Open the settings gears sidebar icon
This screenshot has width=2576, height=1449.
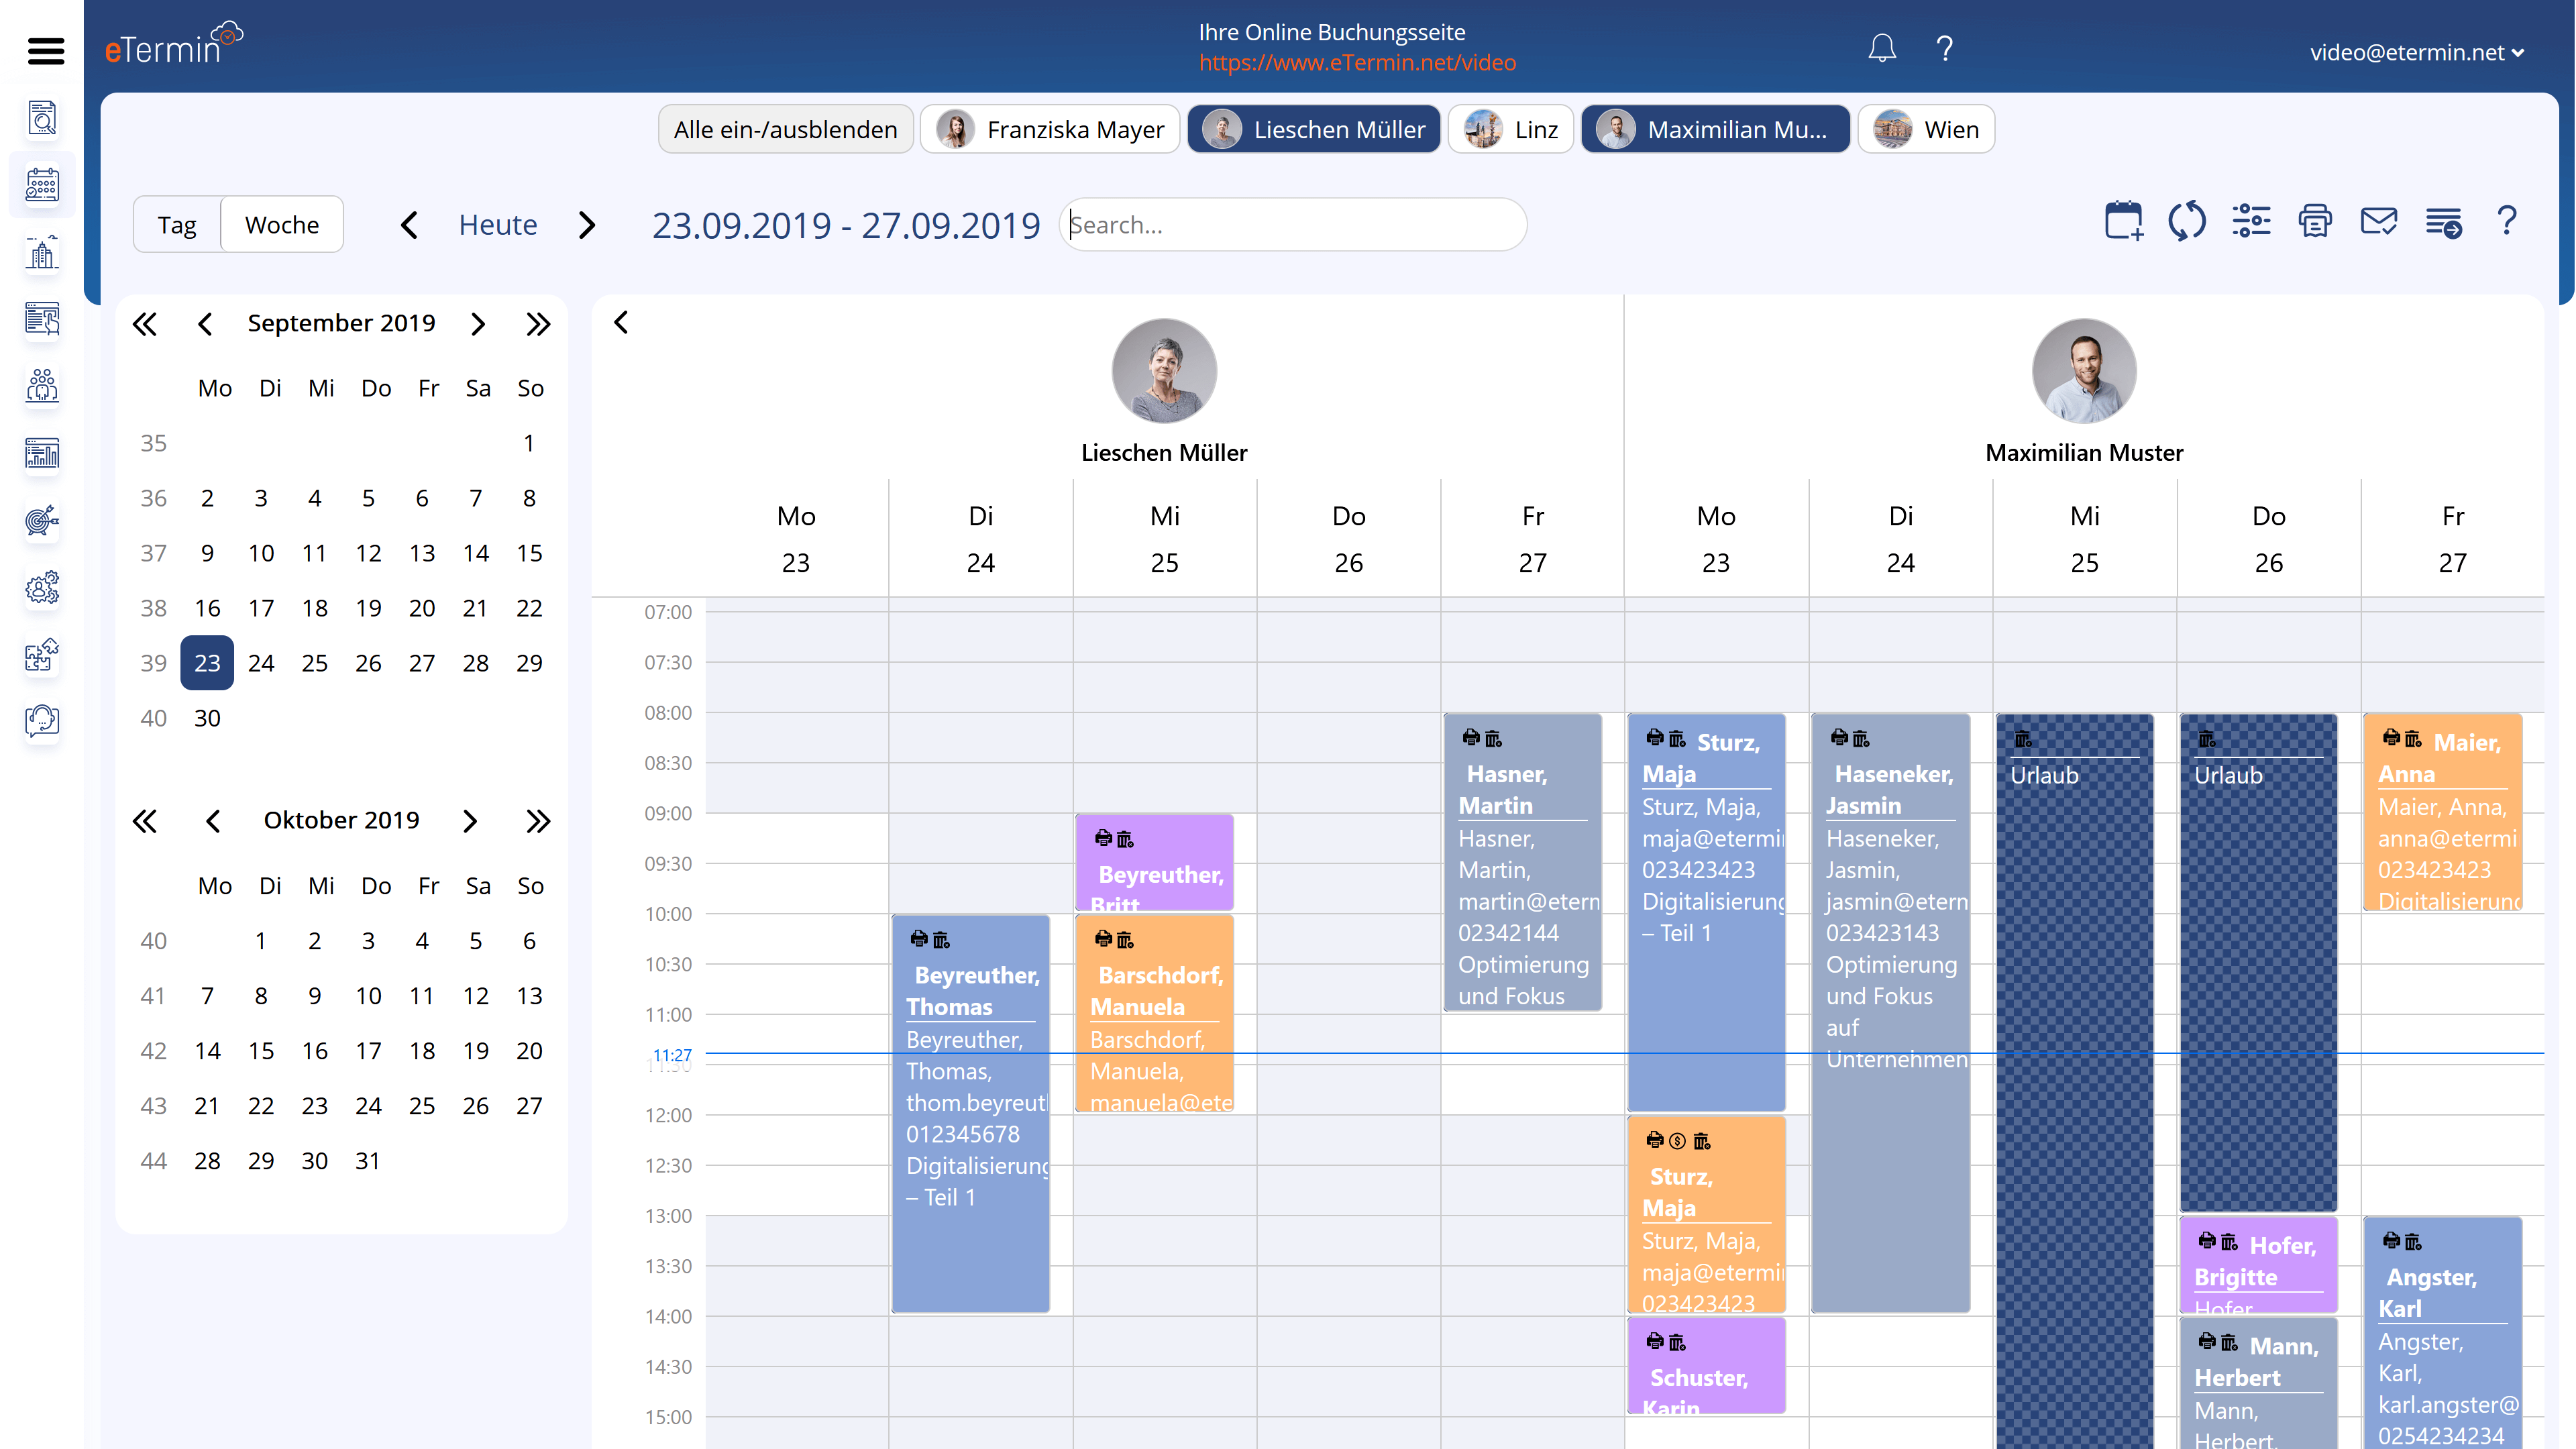pos(42,587)
